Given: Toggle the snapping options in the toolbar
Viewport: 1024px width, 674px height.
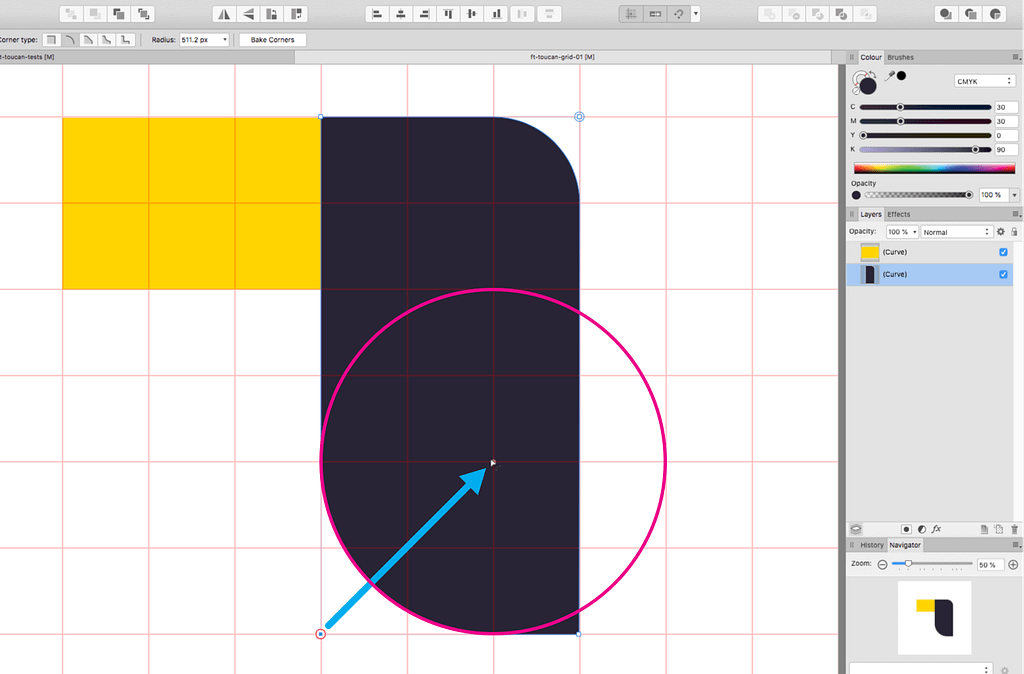Looking at the screenshot, I should (681, 13).
